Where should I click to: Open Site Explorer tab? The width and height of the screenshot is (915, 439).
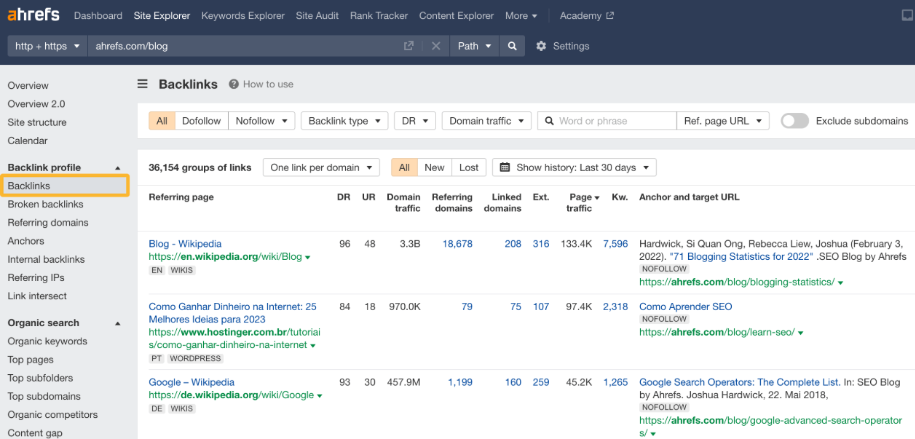(x=162, y=16)
